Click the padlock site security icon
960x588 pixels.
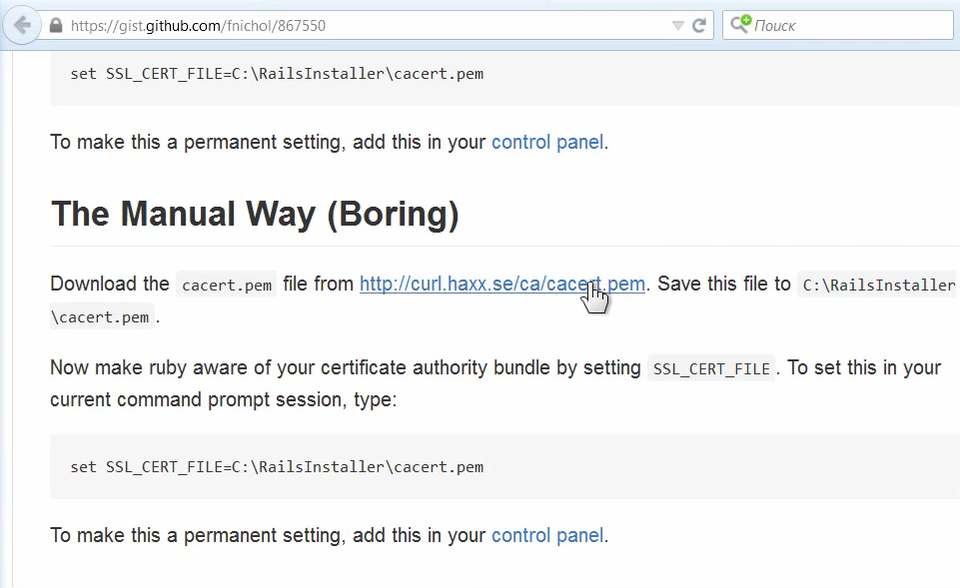coord(55,26)
